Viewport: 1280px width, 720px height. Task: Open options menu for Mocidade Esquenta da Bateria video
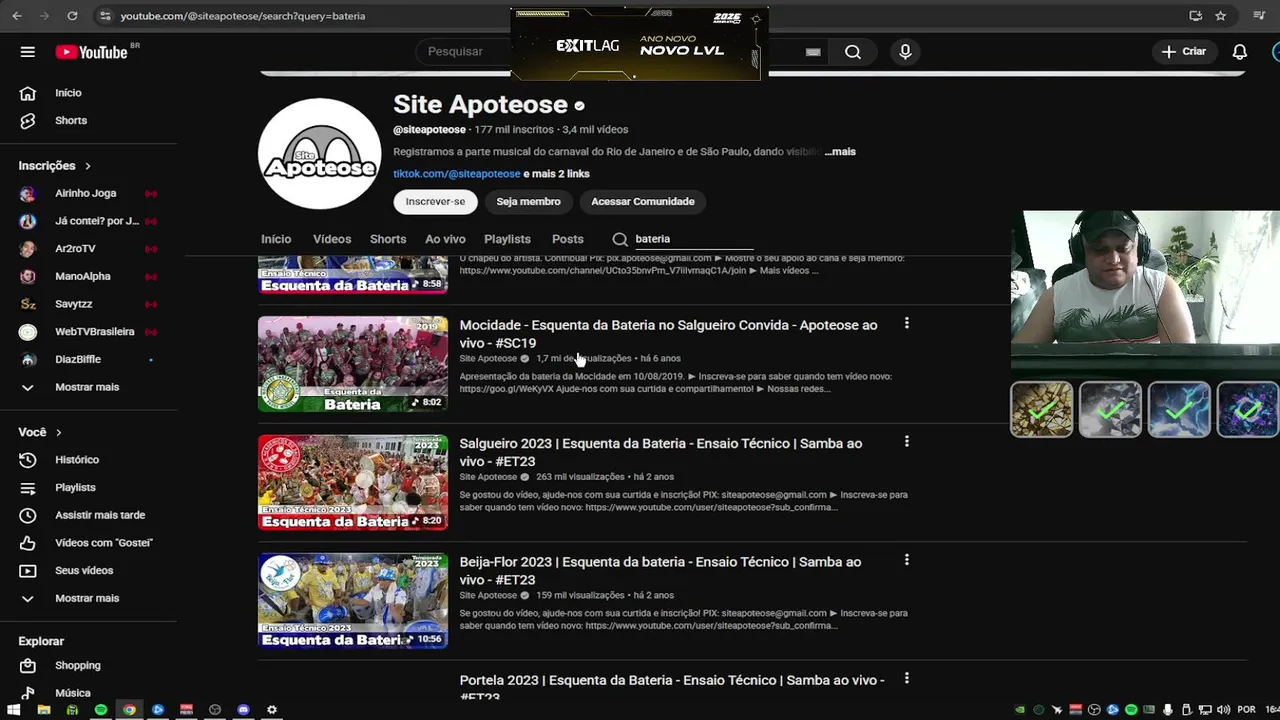coord(907,324)
